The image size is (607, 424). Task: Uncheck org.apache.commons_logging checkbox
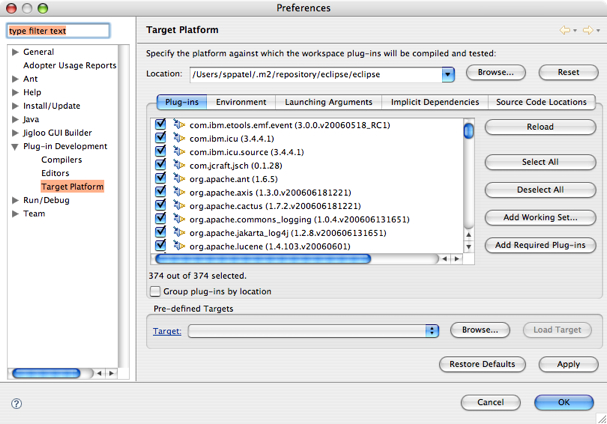[160, 218]
